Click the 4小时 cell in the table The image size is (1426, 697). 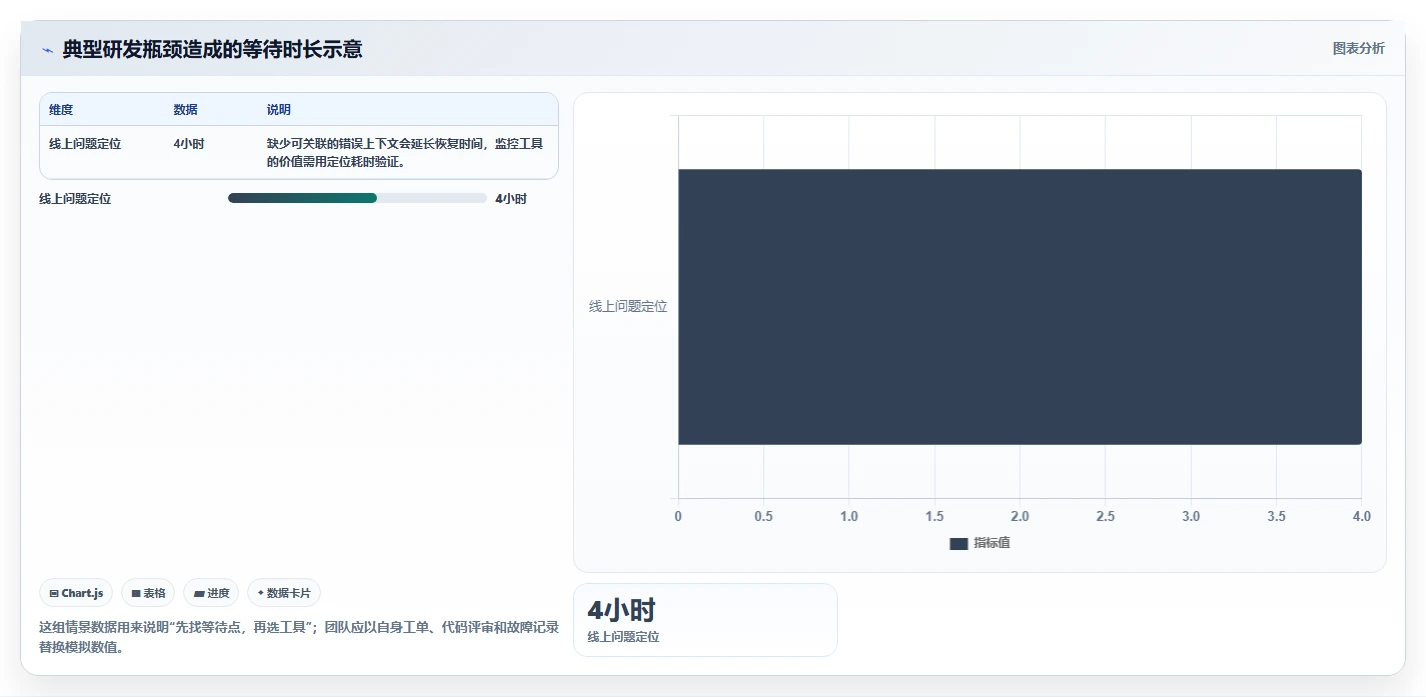pos(189,144)
